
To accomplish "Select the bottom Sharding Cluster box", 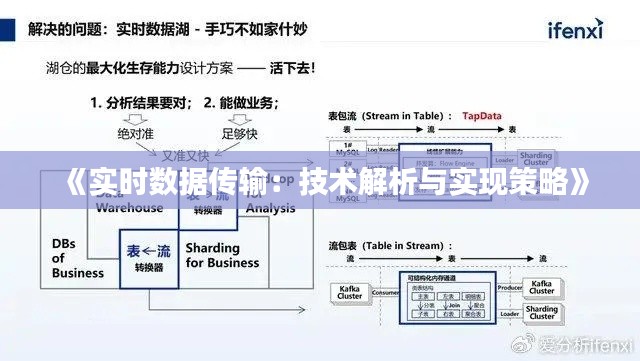I will pyautogui.click(x=543, y=313).
